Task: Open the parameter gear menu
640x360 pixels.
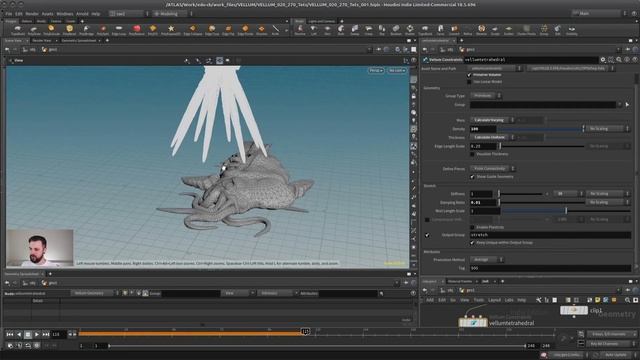Action: [603, 60]
